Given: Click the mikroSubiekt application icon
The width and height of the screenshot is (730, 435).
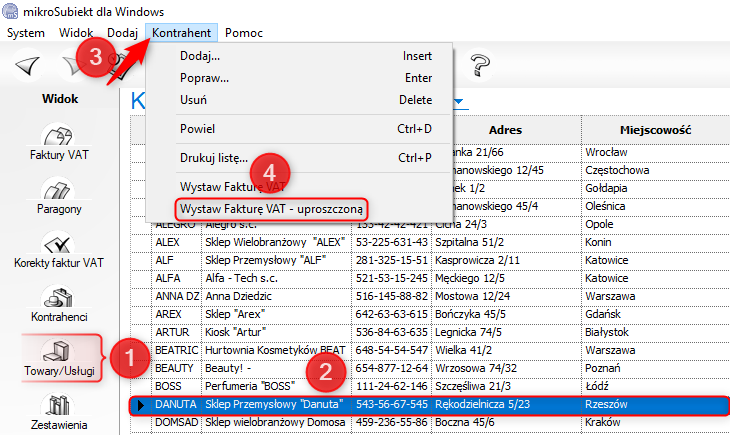Looking at the screenshot, I should (x=10, y=10).
